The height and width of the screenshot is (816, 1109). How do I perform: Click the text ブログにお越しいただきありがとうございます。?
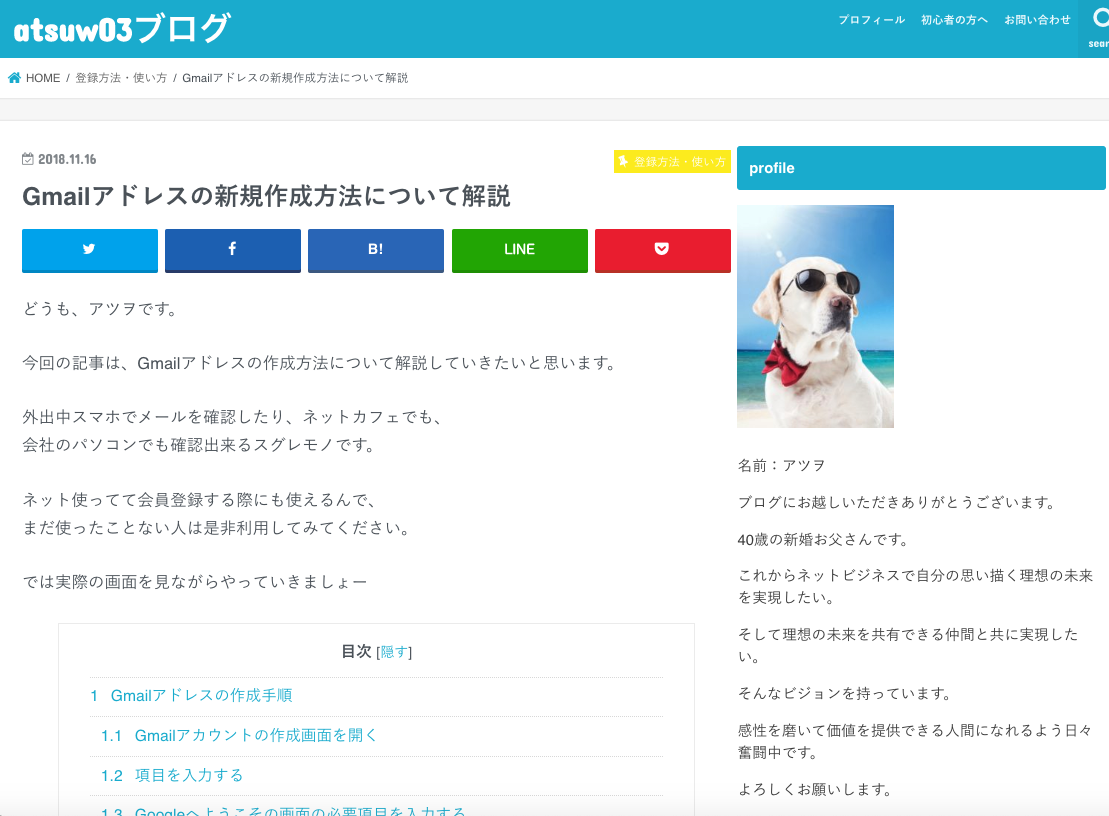point(899,502)
